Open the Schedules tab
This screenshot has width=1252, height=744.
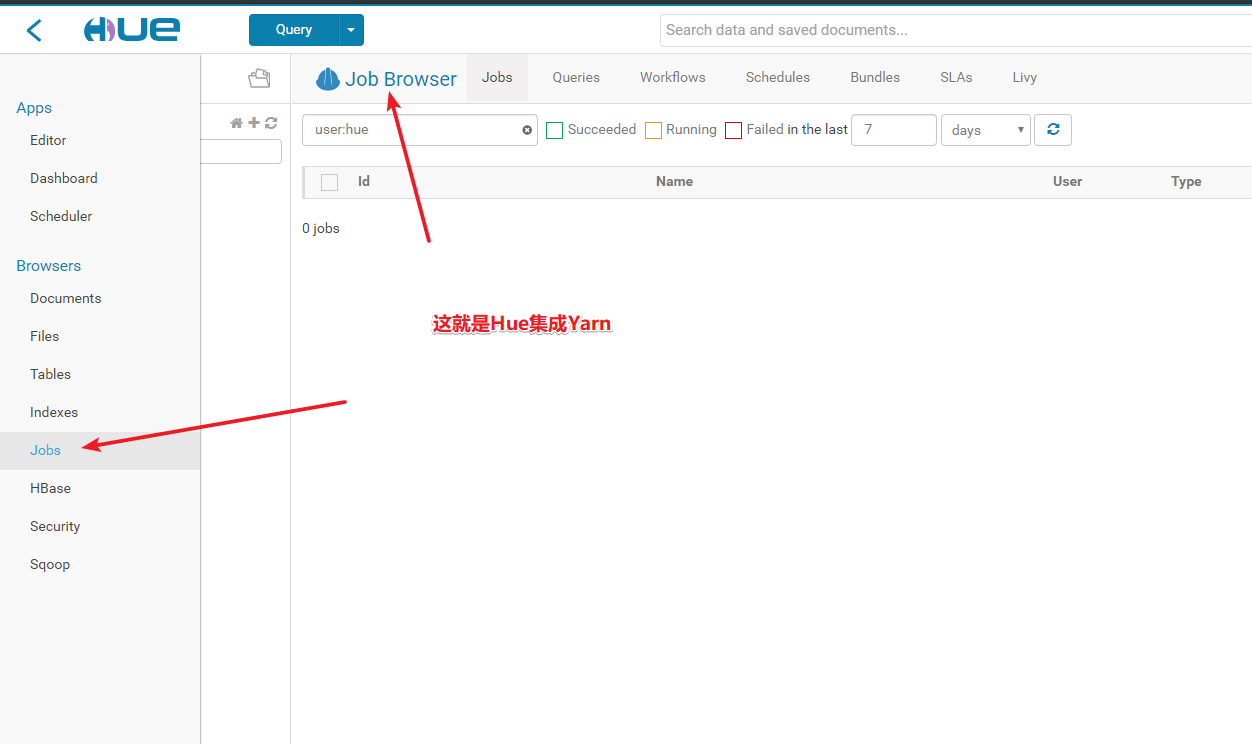pyautogui.click(x=778, y=77)
